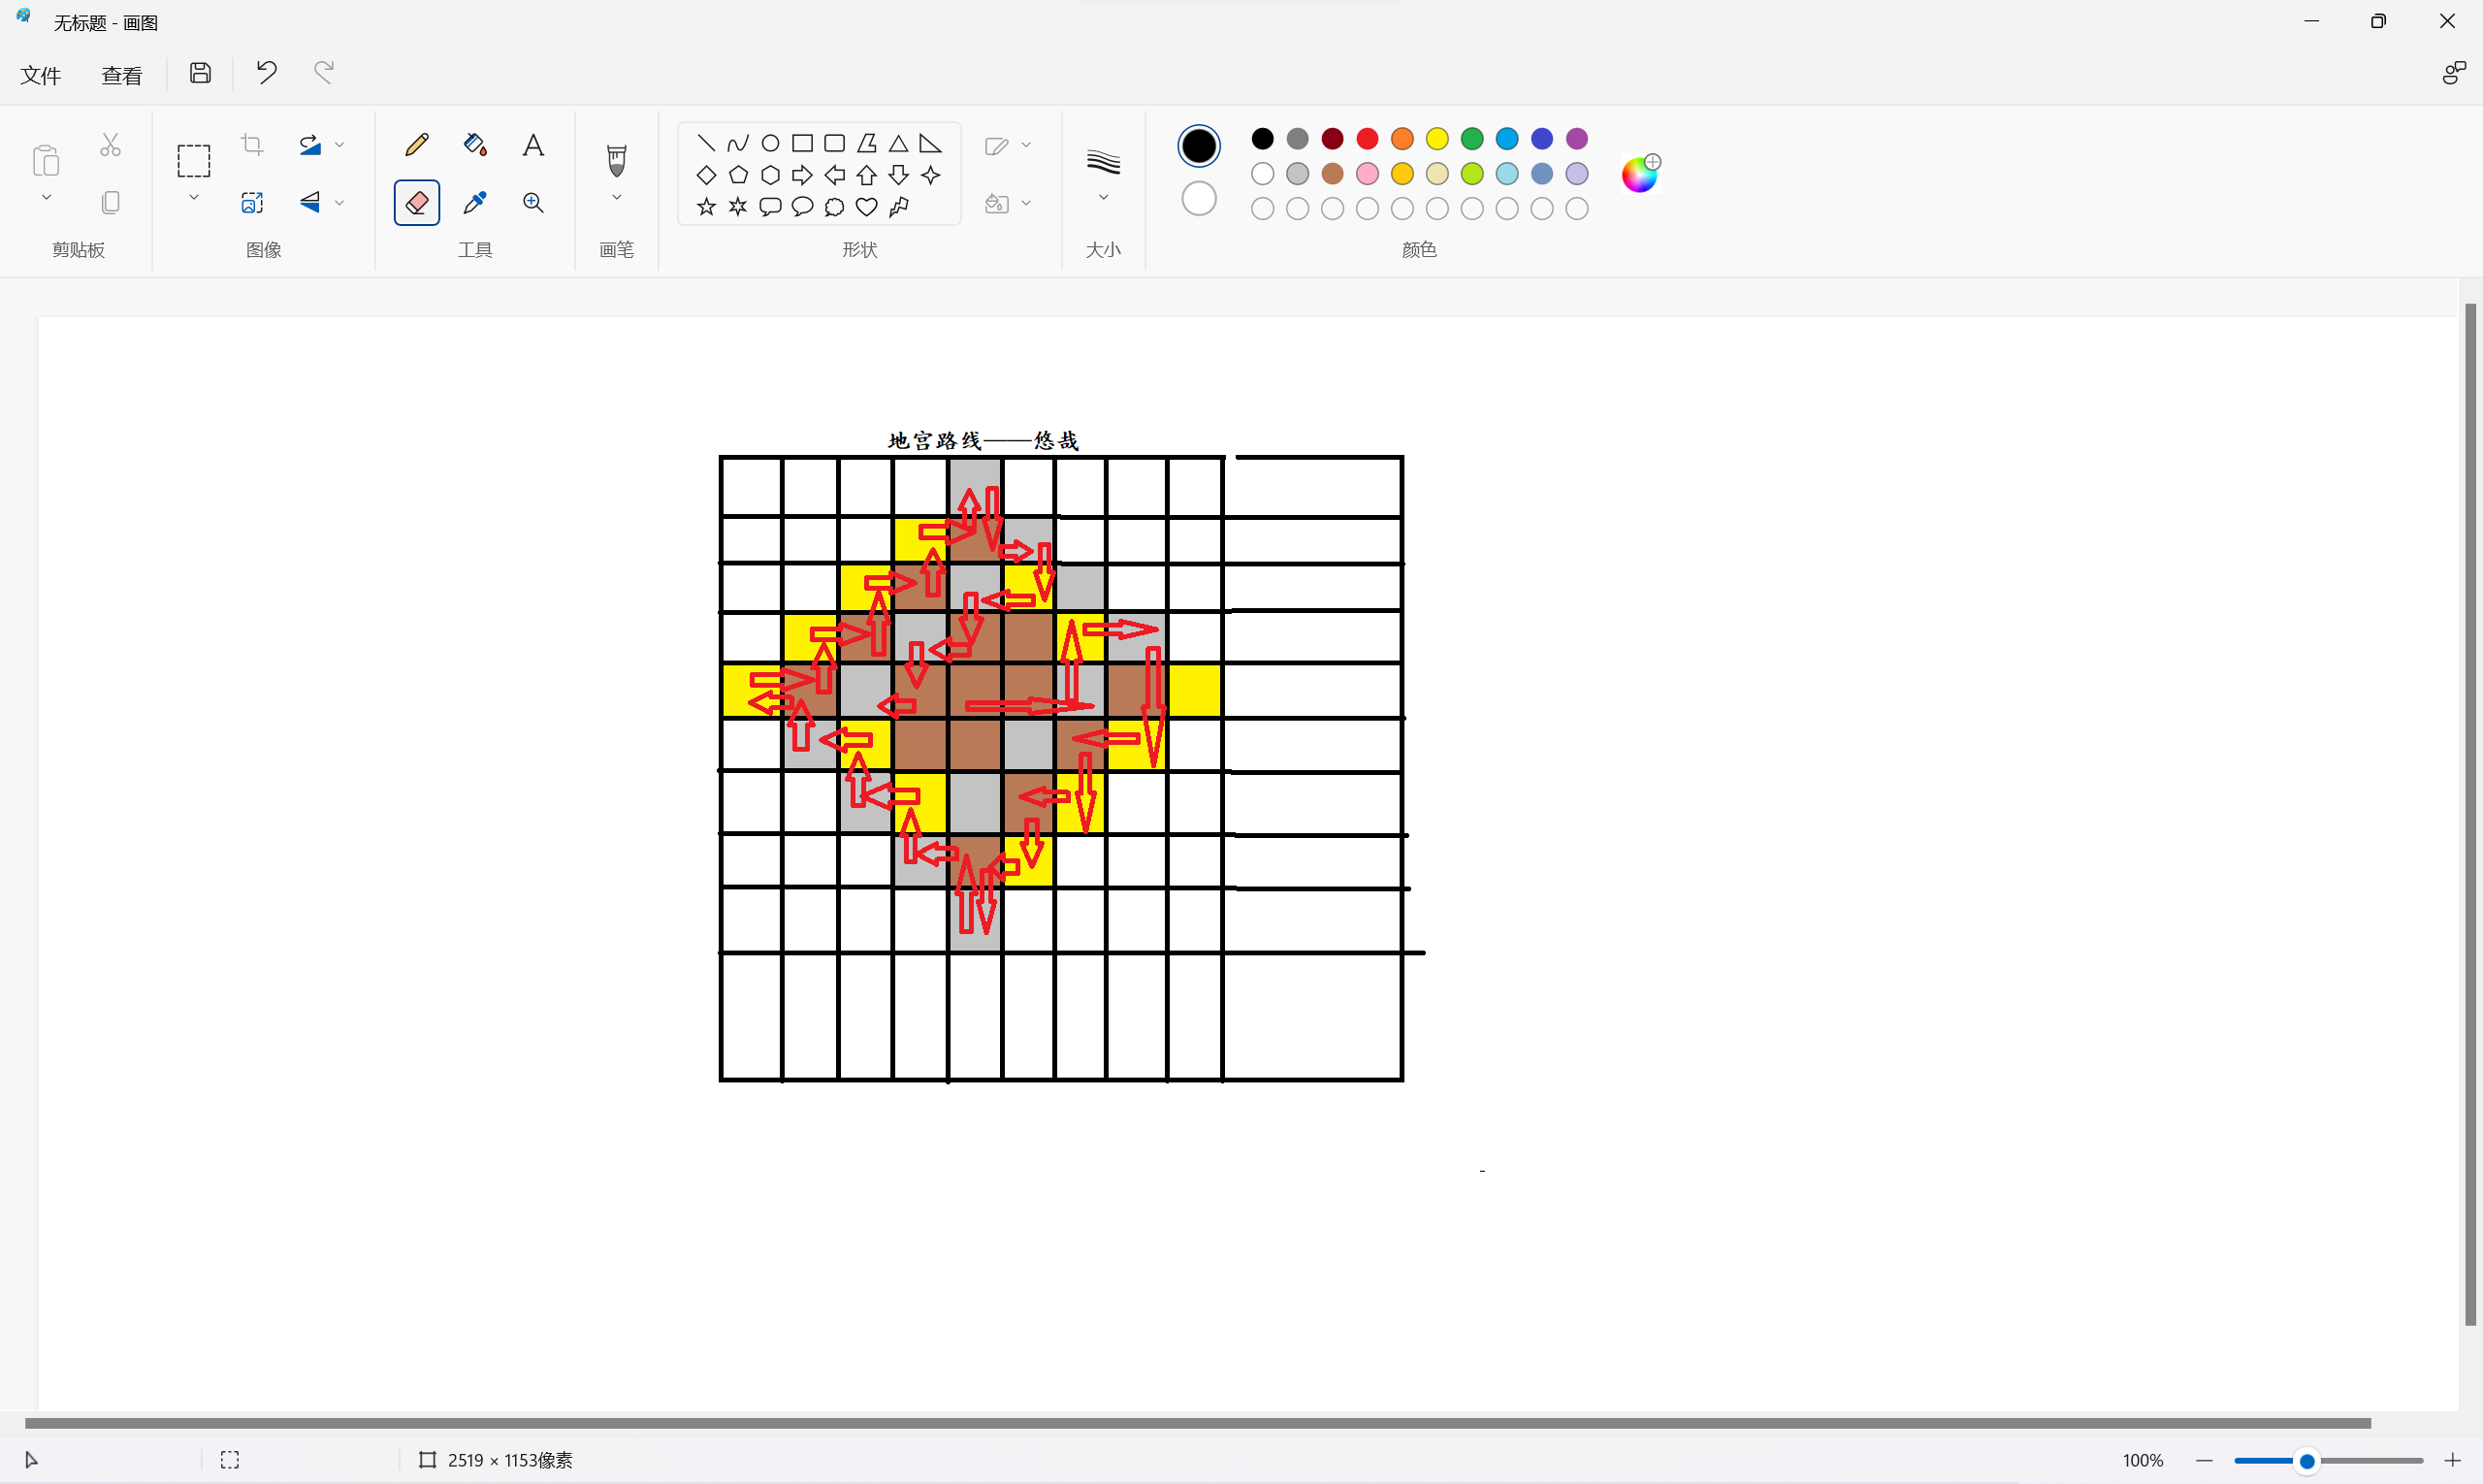Expand the selection tool options chevron
This screenshot has height=1484, width=2483.
tap(194, 198)
